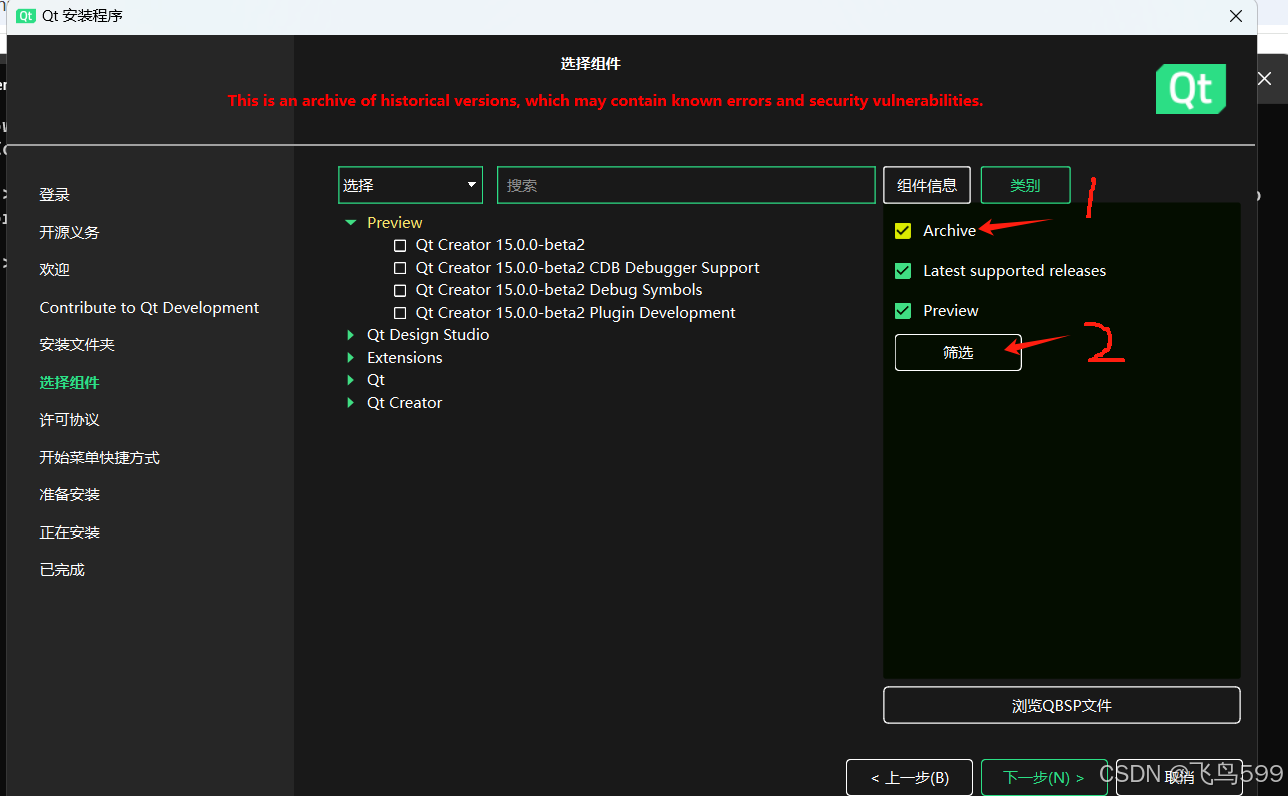Uncheck Latest supported releases
Viewport: 1288px width, 796px height.
903,271
